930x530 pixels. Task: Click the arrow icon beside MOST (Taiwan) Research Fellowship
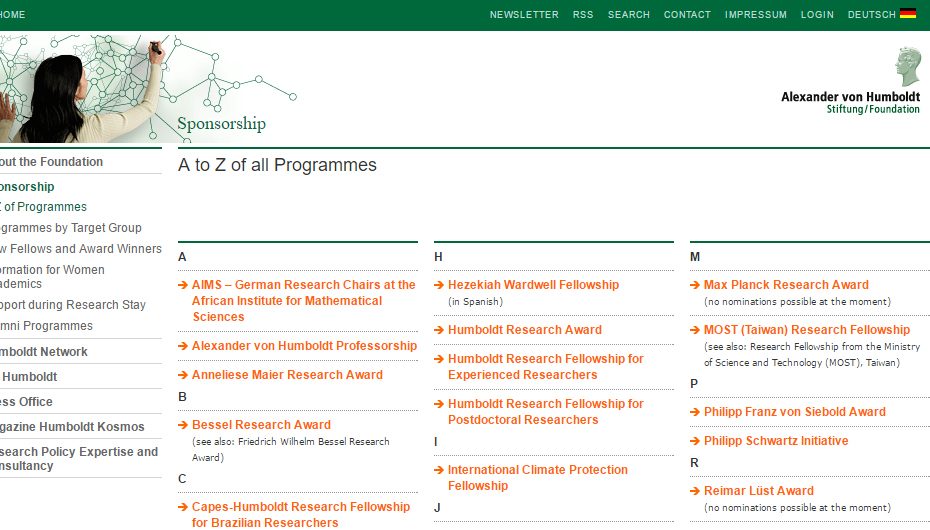695,330
